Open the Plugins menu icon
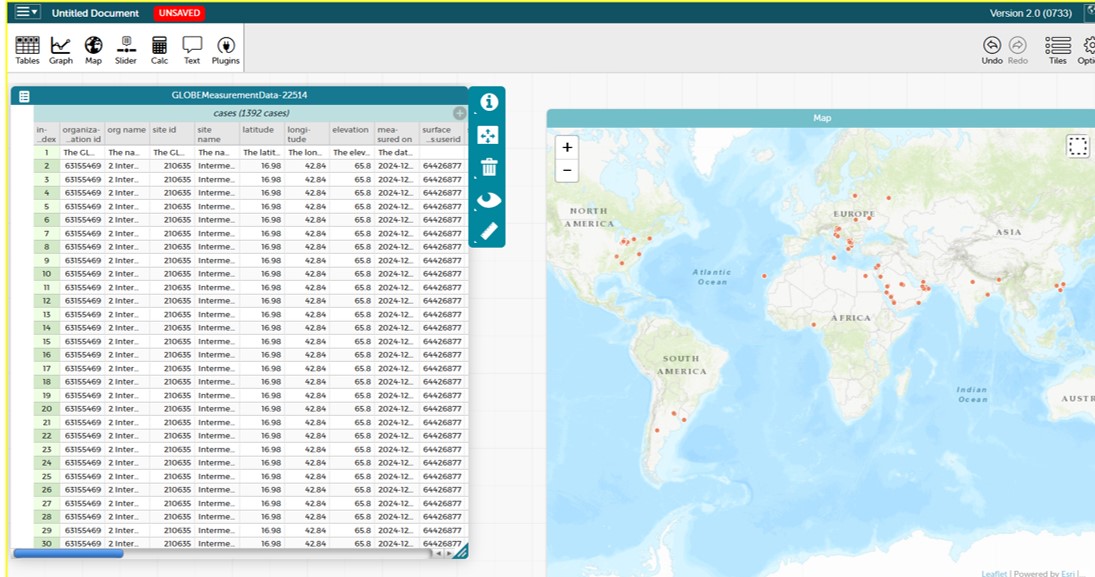The height and width of the screenshot is (577, 1095). tap(226, 50)
